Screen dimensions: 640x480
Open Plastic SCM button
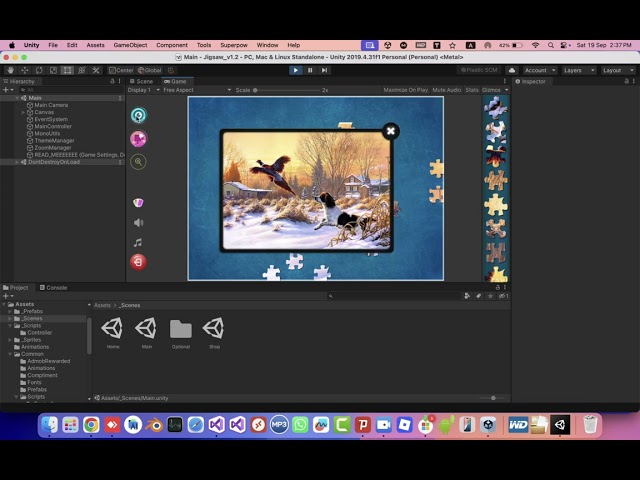[x=479, y=70]
